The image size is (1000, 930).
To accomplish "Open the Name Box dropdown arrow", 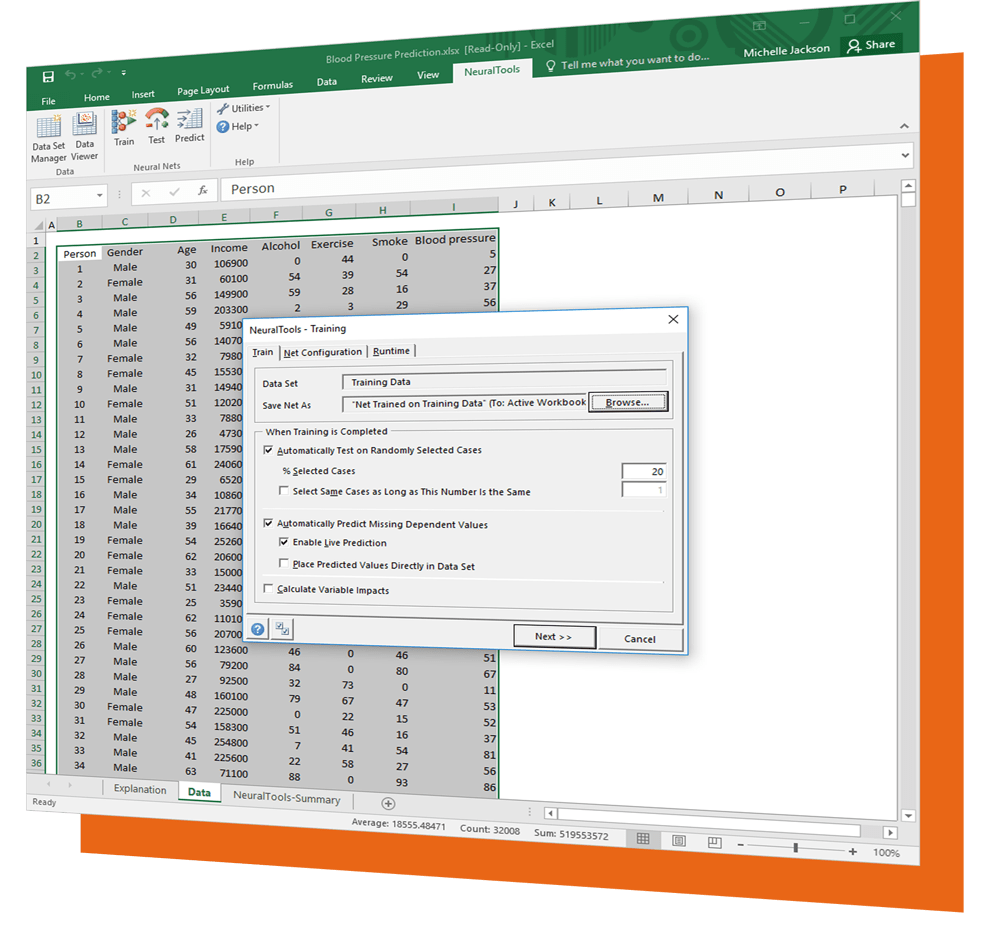I will [100, 198].
